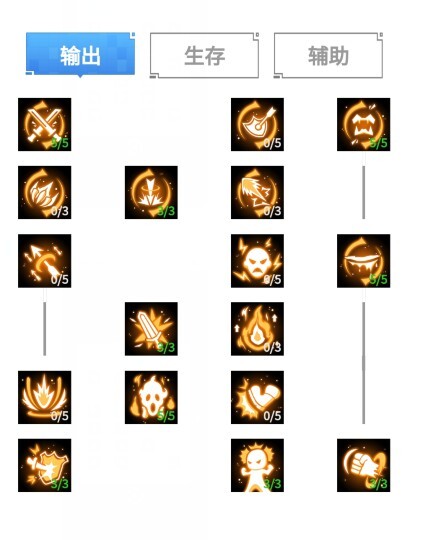The width and height of the screenshot is (426, 540).
Task: Select the claw slash skill 0/3
Action: click(x=44, y=192)
